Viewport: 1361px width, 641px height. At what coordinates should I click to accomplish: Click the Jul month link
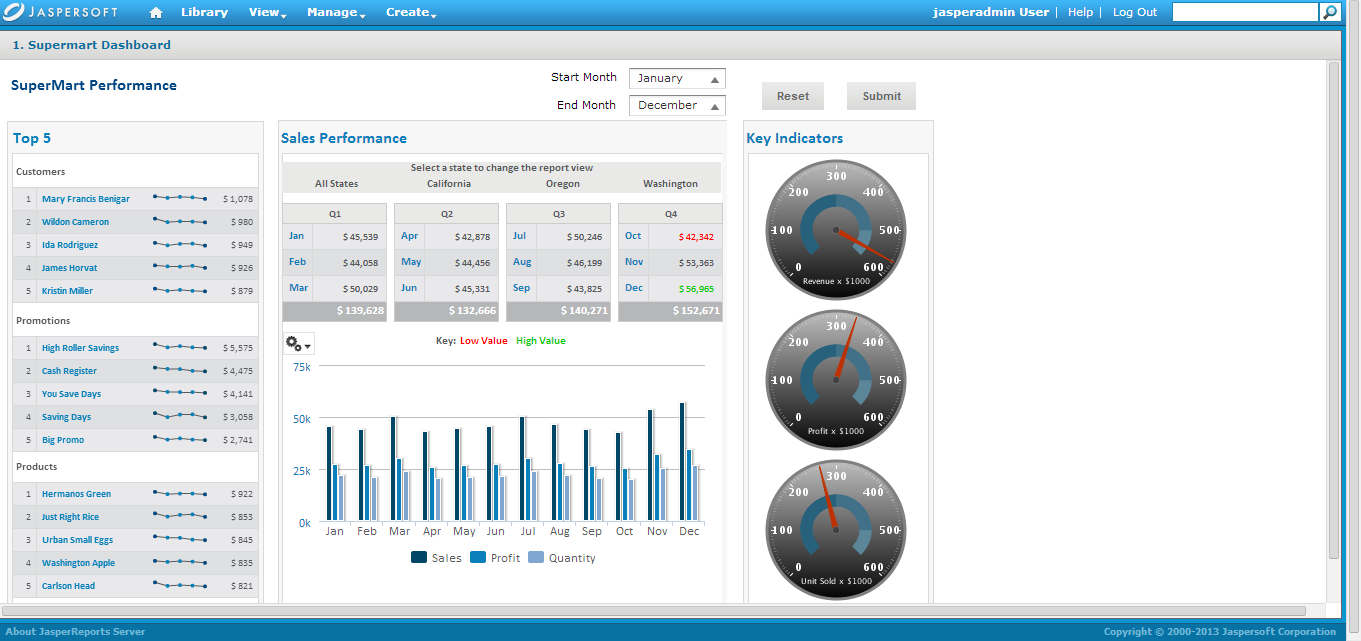[x=519, y=236]
